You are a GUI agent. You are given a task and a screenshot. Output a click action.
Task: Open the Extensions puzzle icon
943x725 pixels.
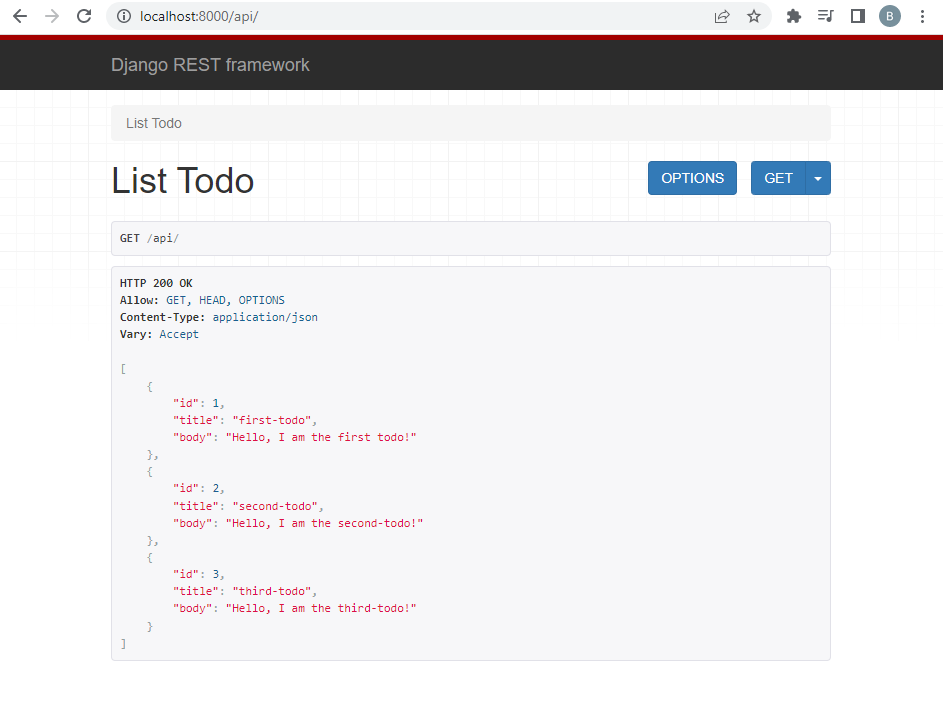click(794, 16)
